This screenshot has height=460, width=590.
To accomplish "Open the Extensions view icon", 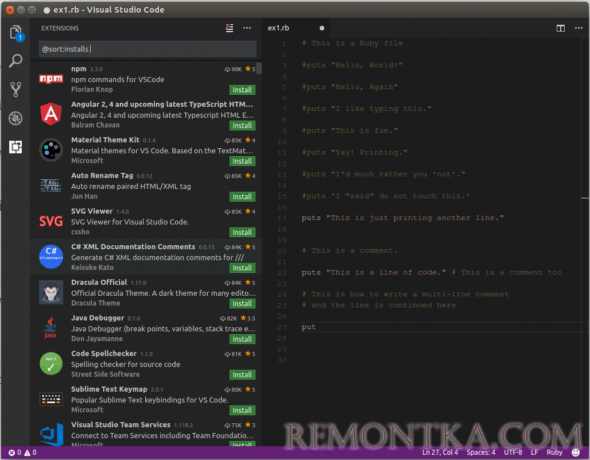I will click(x=15, y=147).
